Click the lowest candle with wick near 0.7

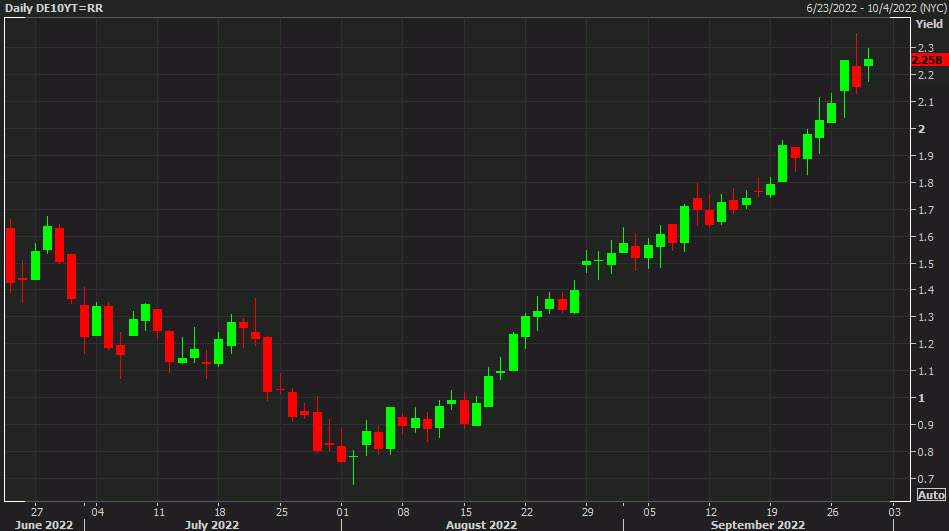[353, 466]
